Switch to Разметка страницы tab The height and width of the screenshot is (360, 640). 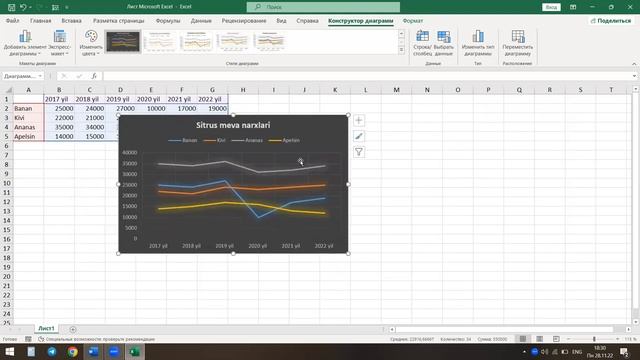click(119, 21)
